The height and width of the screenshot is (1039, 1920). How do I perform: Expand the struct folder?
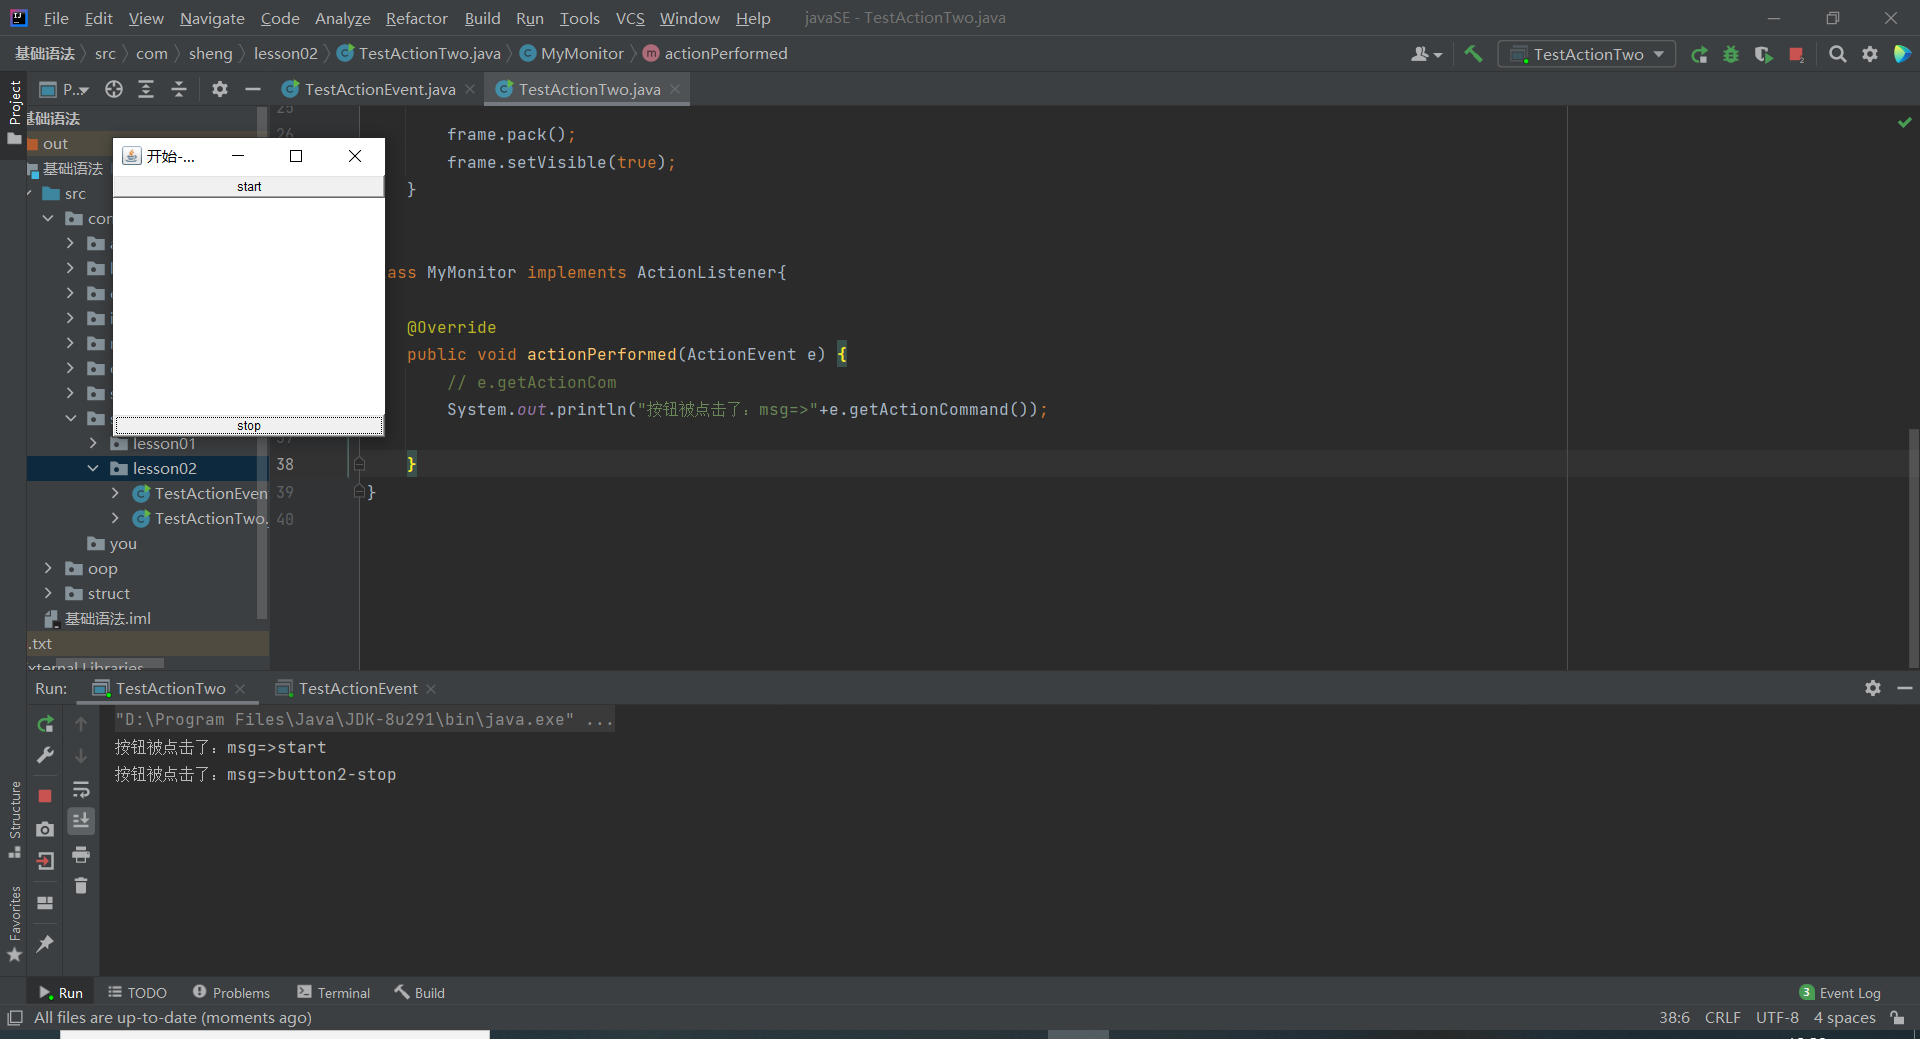coord(47,593)
